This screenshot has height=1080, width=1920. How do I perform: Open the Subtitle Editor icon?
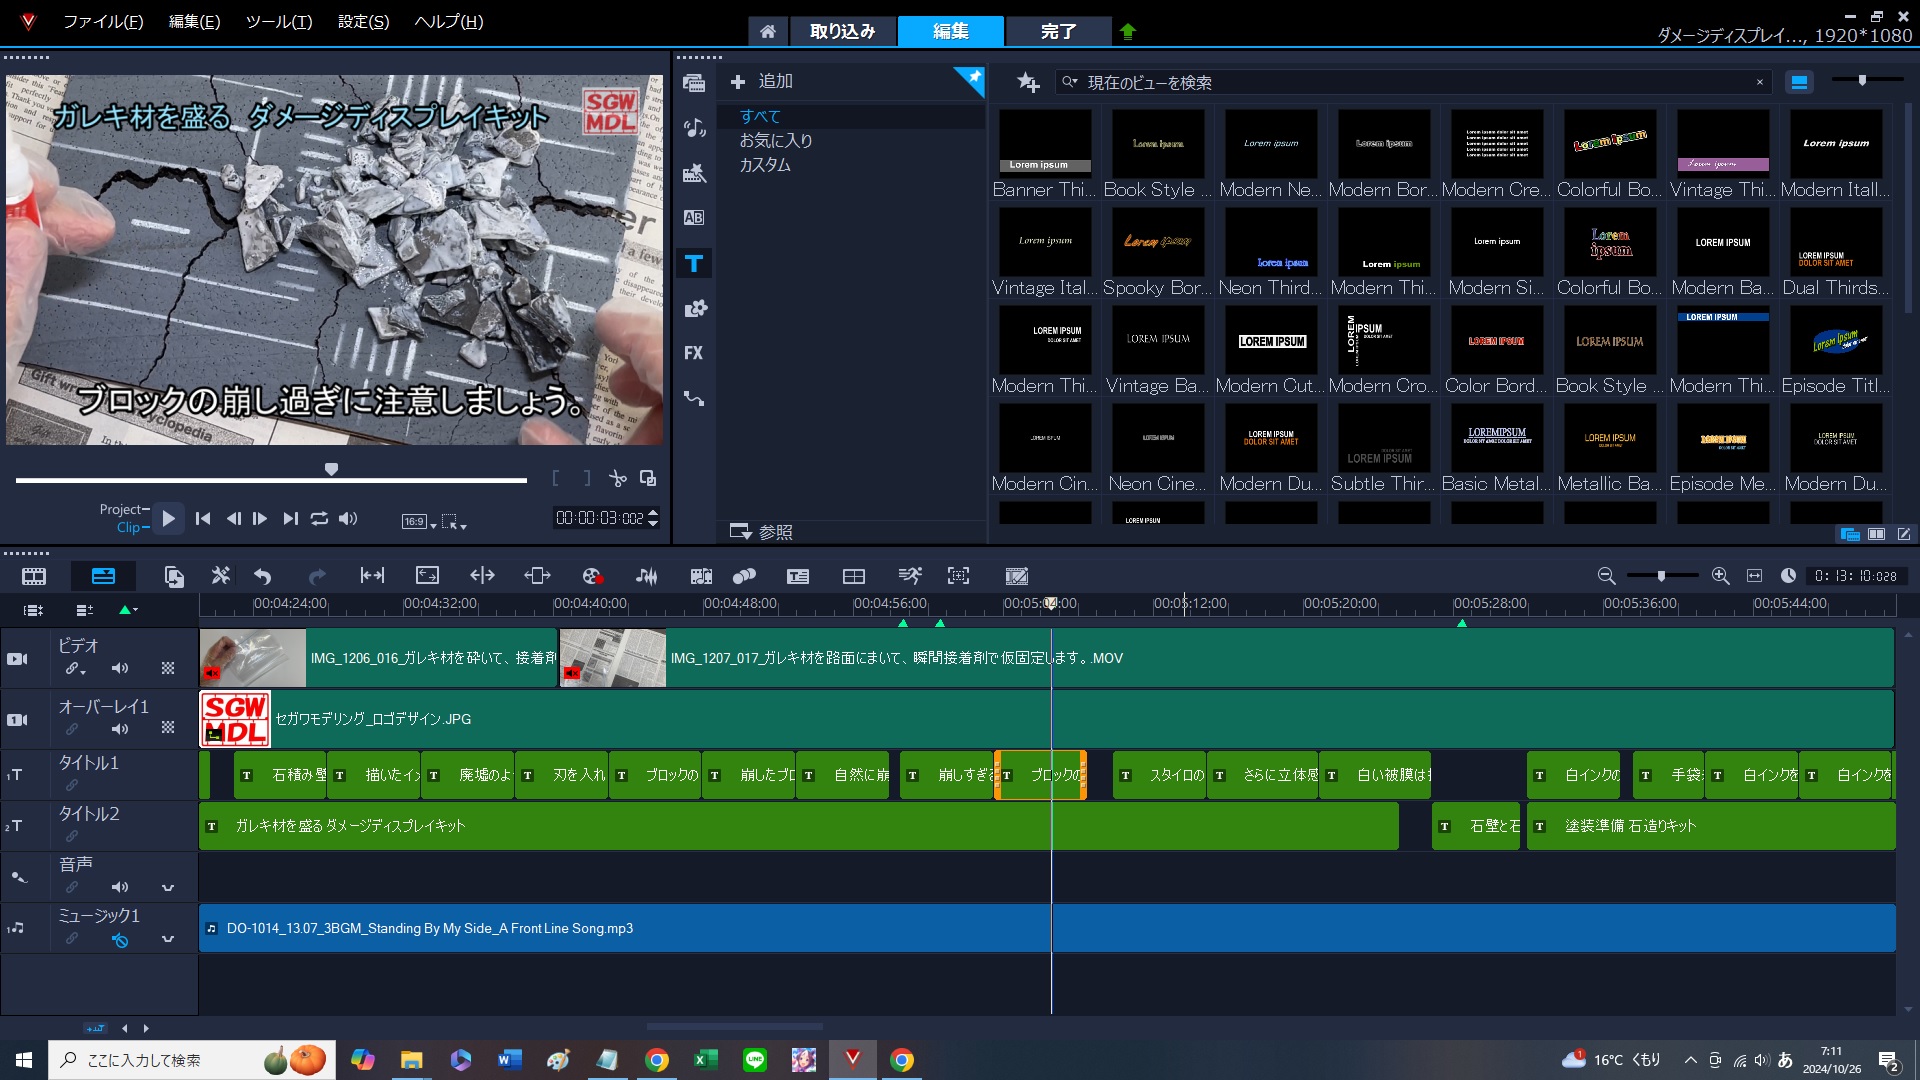(798, 576)
